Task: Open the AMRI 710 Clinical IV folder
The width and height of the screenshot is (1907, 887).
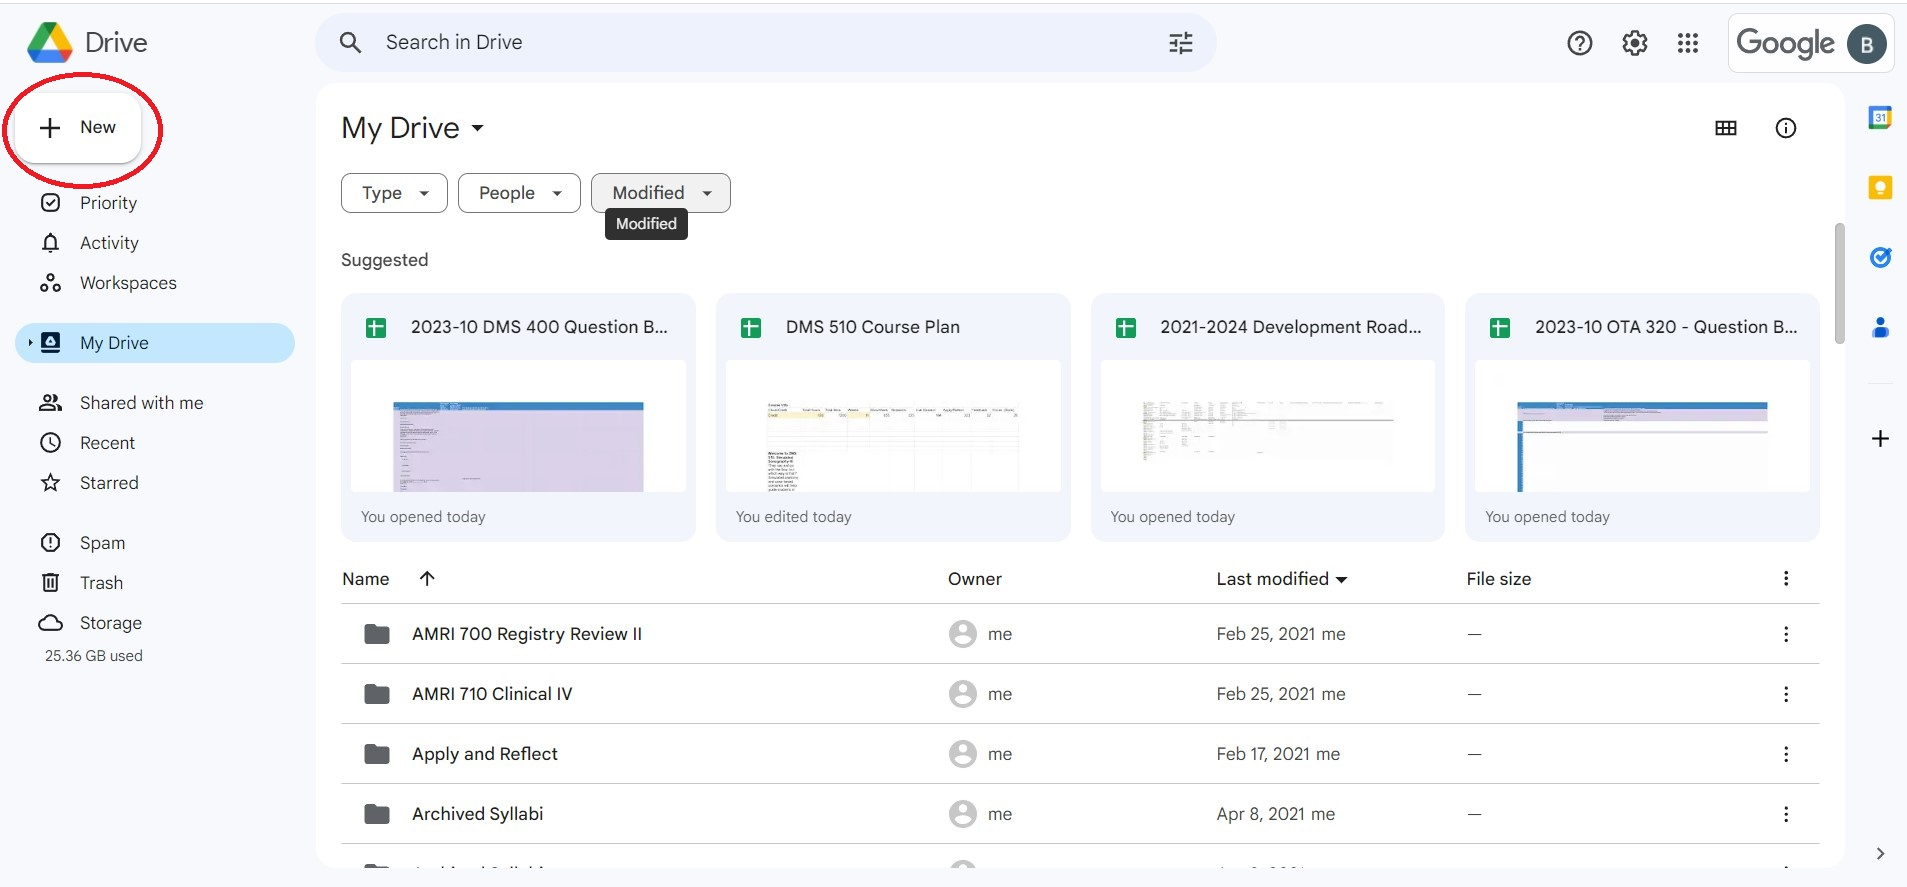Action: coord(492,694)
